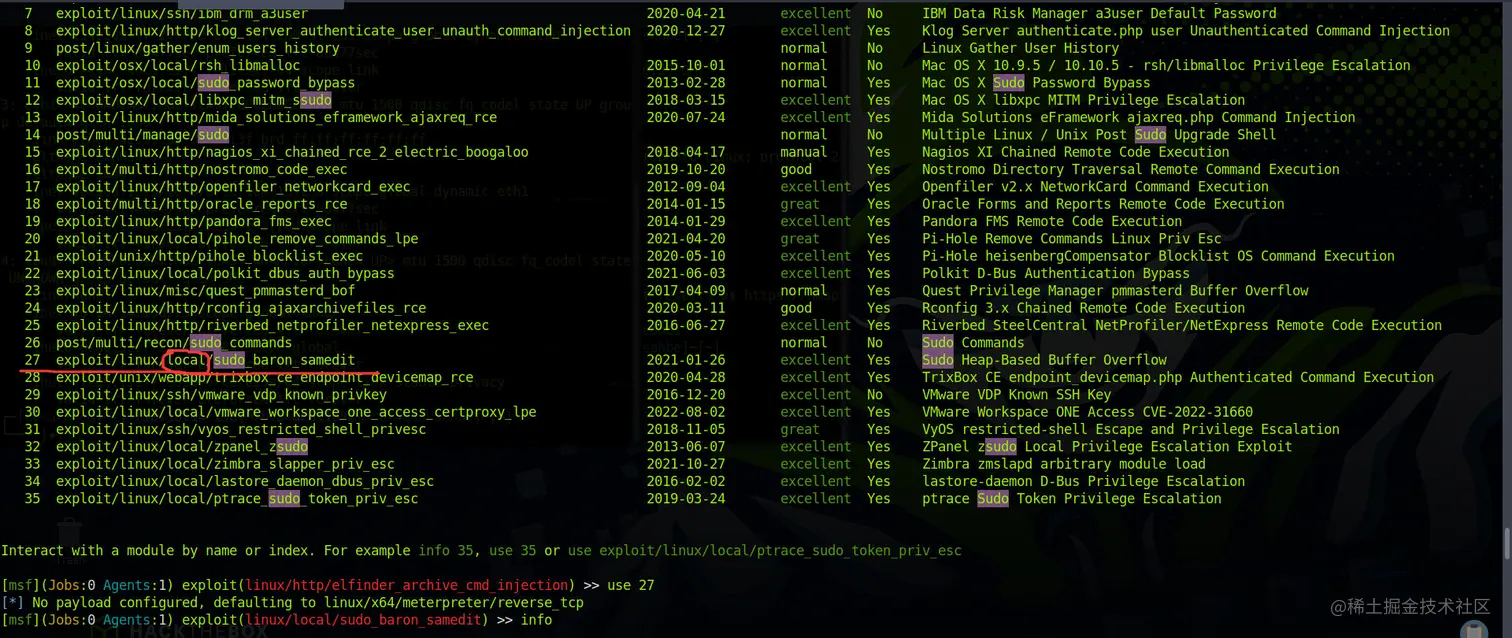Click date 2021-01-26 in results table

[686, 360]
